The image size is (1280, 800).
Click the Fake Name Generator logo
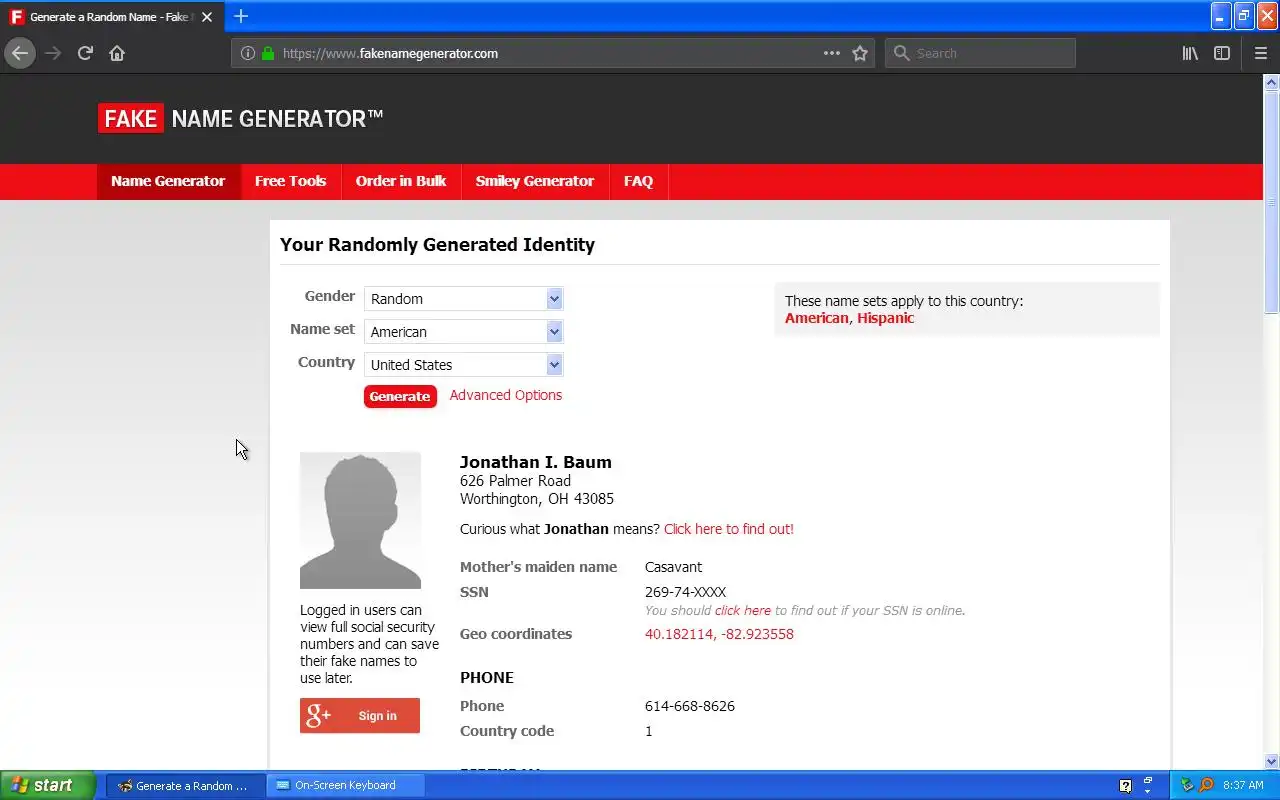(240, 118)
